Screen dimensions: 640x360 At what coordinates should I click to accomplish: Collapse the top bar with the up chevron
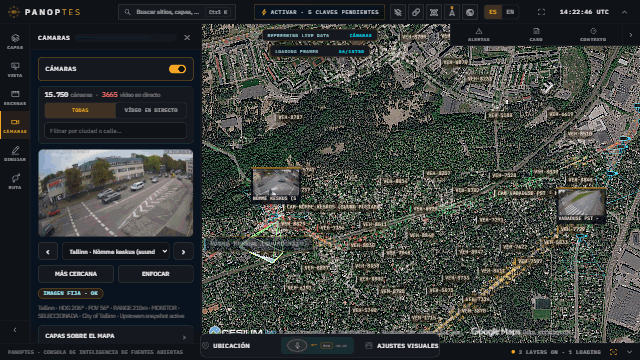point(624,12)
